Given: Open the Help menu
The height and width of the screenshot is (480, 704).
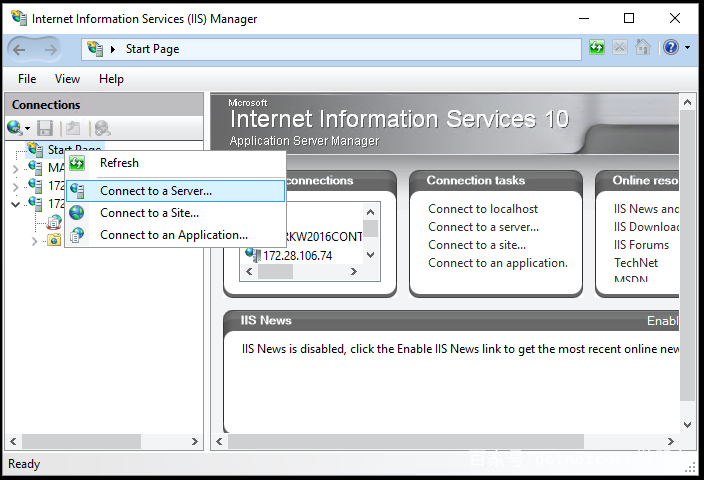Looking at the screenshot, I should click(111, 79).
